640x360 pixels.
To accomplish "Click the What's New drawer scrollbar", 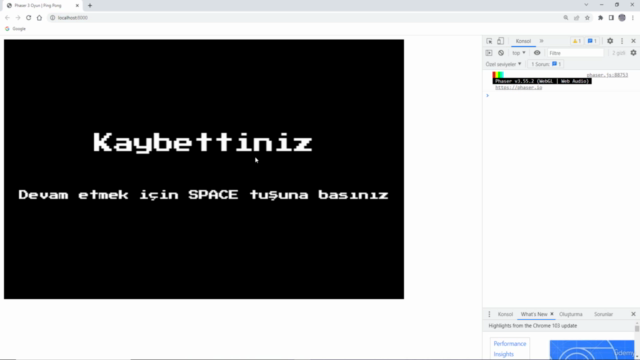I will pyautogui.click(x=637, y=328).
